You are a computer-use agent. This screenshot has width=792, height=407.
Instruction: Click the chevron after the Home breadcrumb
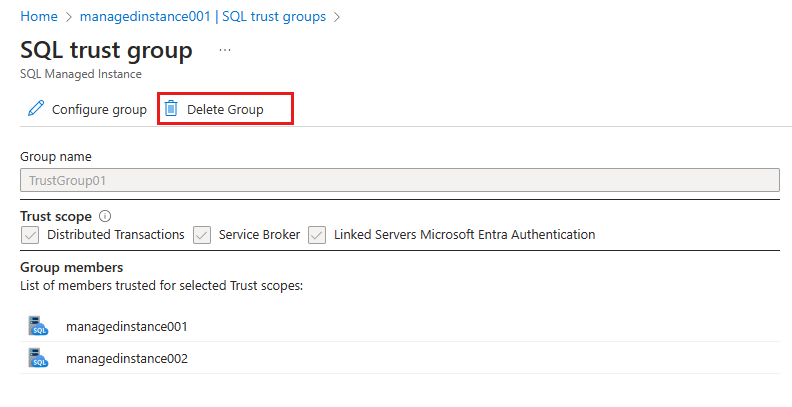point(69,17)
